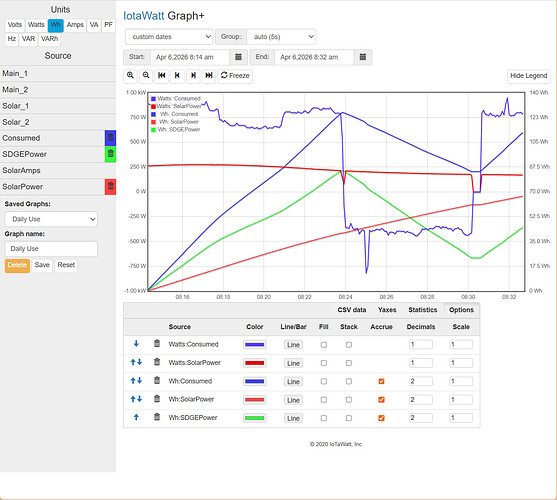557x500 pixels.
Task: Toggle Line/Bar selector for Wh:Consumed
Action: pyautogui.click(x=293, y=382)
